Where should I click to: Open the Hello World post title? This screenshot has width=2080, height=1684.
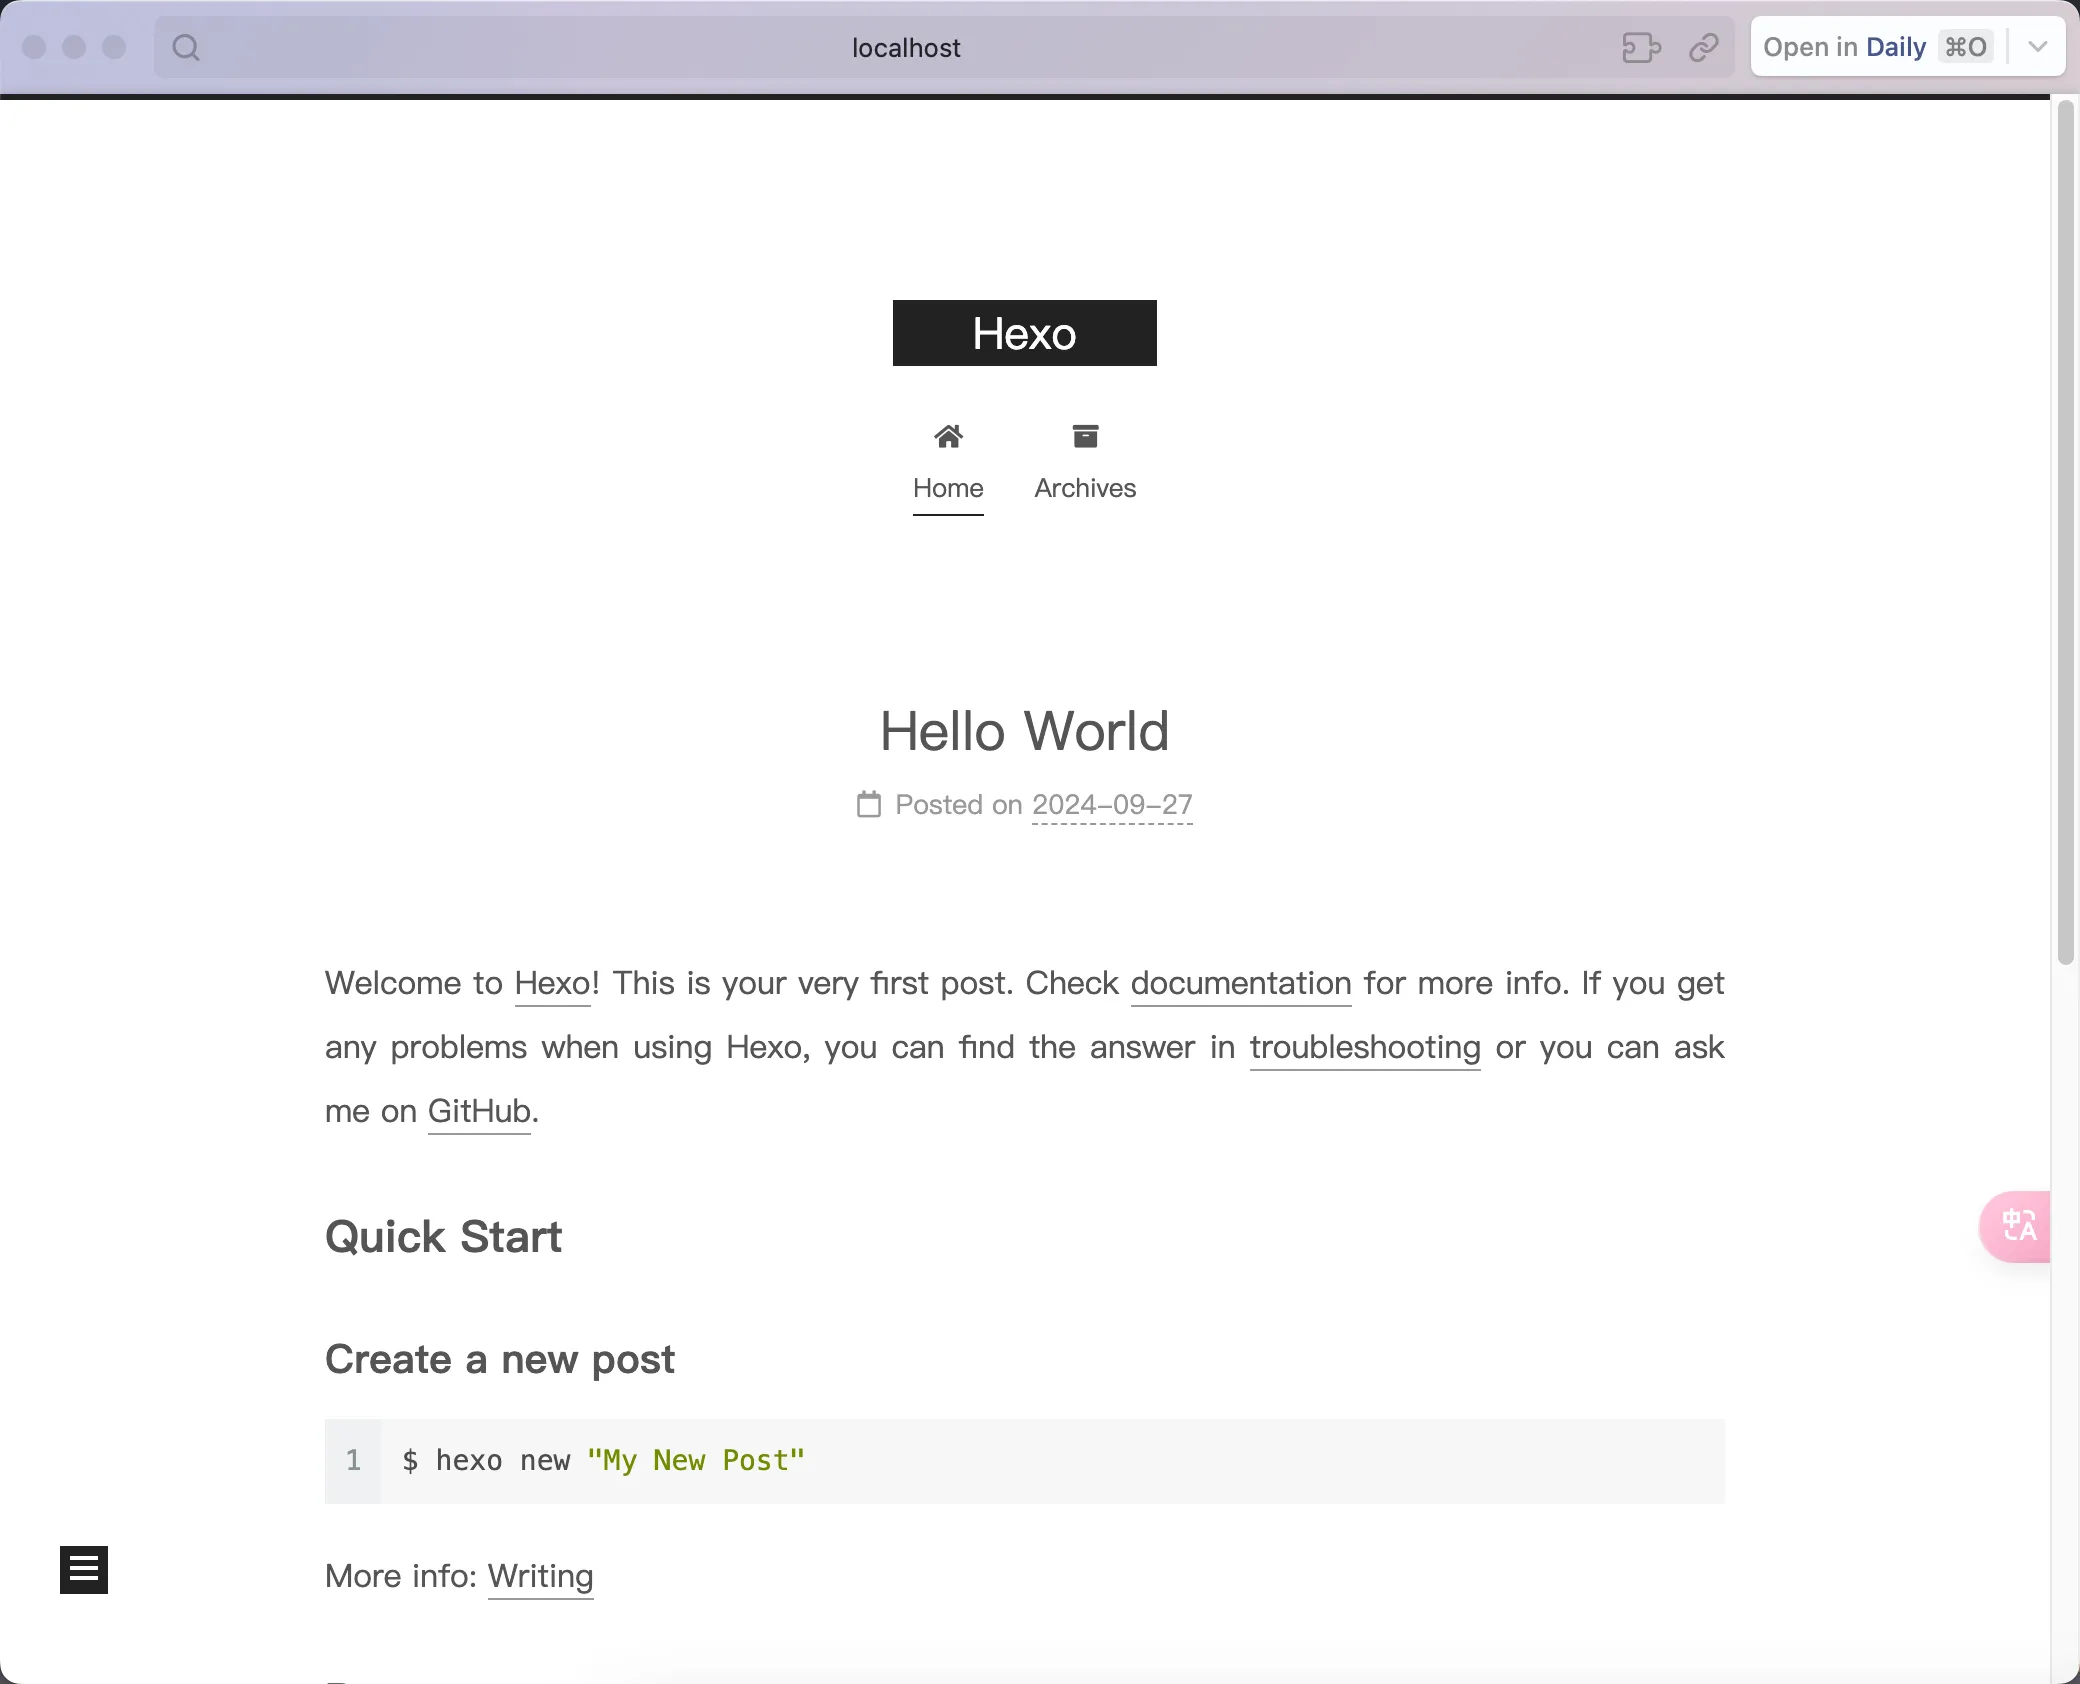coord(1024,731)
